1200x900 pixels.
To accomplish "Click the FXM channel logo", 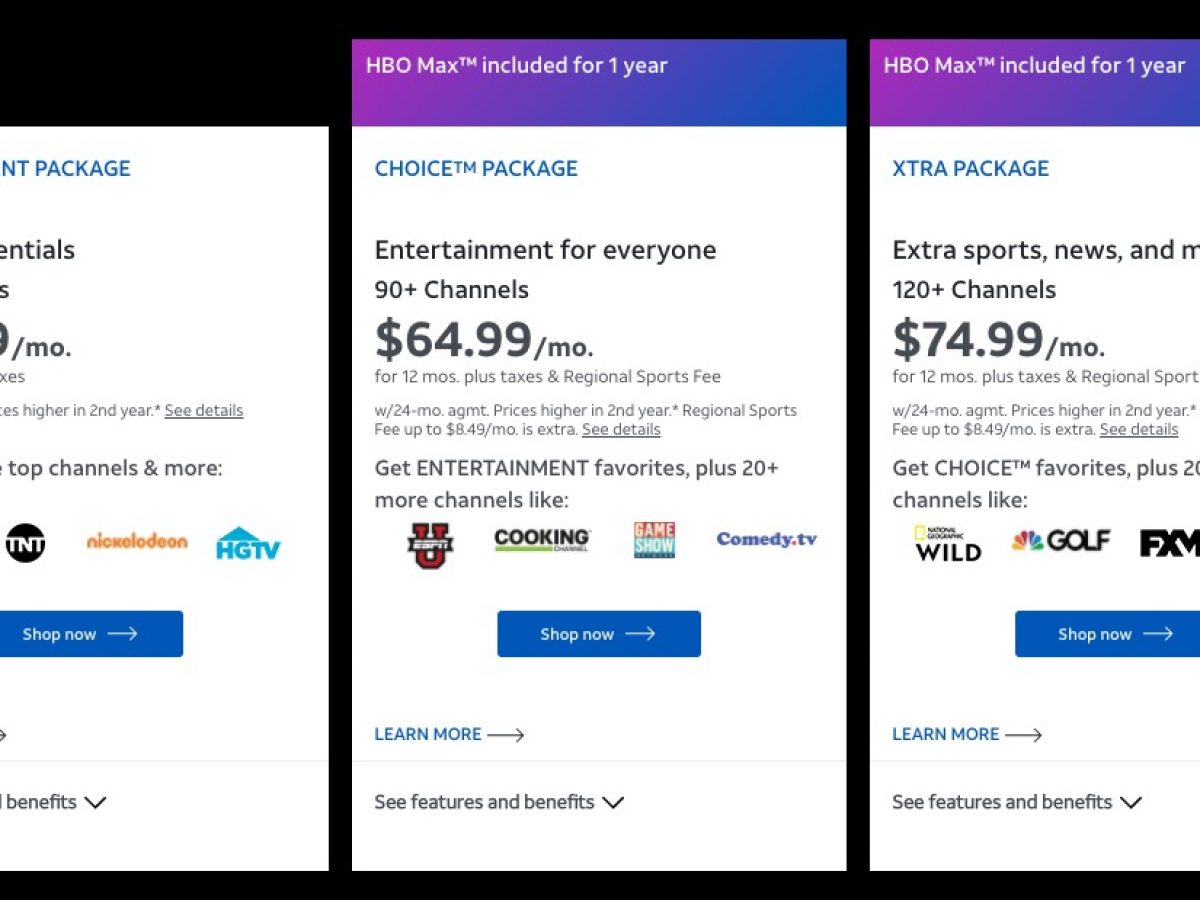I will tap(1170, 543).
